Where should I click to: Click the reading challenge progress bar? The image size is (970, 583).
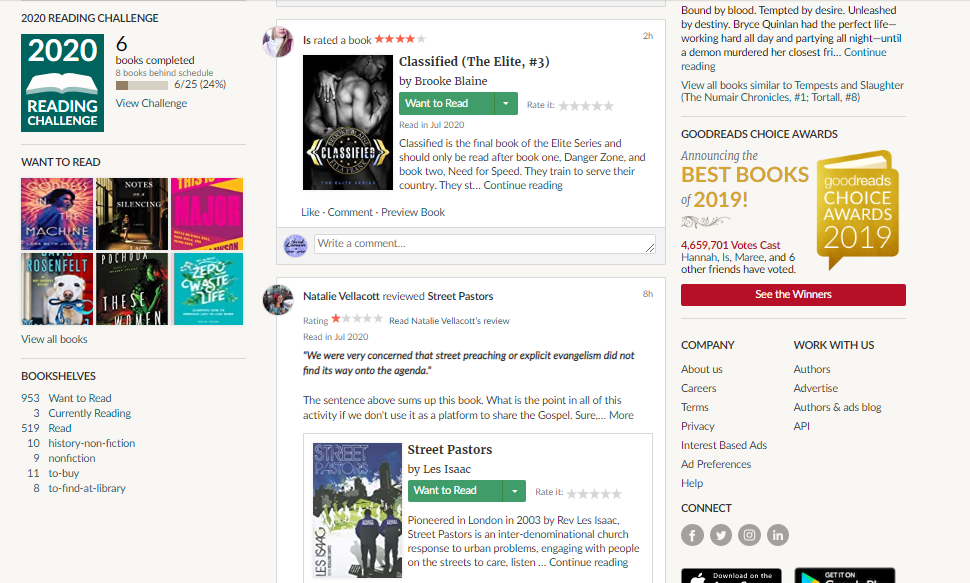(x=142, y=85)
